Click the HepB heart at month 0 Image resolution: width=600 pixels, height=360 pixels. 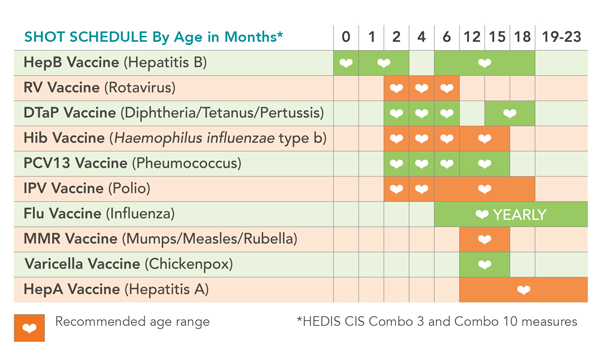point(346,63)
